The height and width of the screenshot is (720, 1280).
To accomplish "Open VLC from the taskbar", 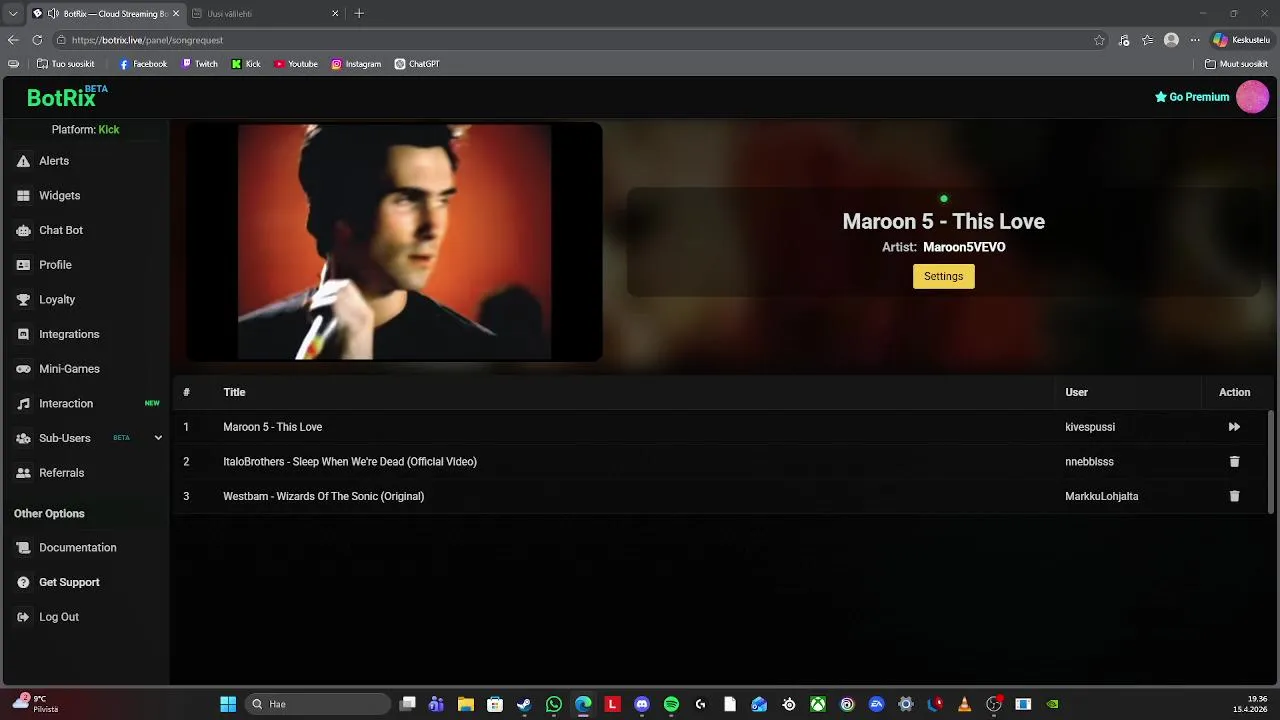I will point(964,704).
